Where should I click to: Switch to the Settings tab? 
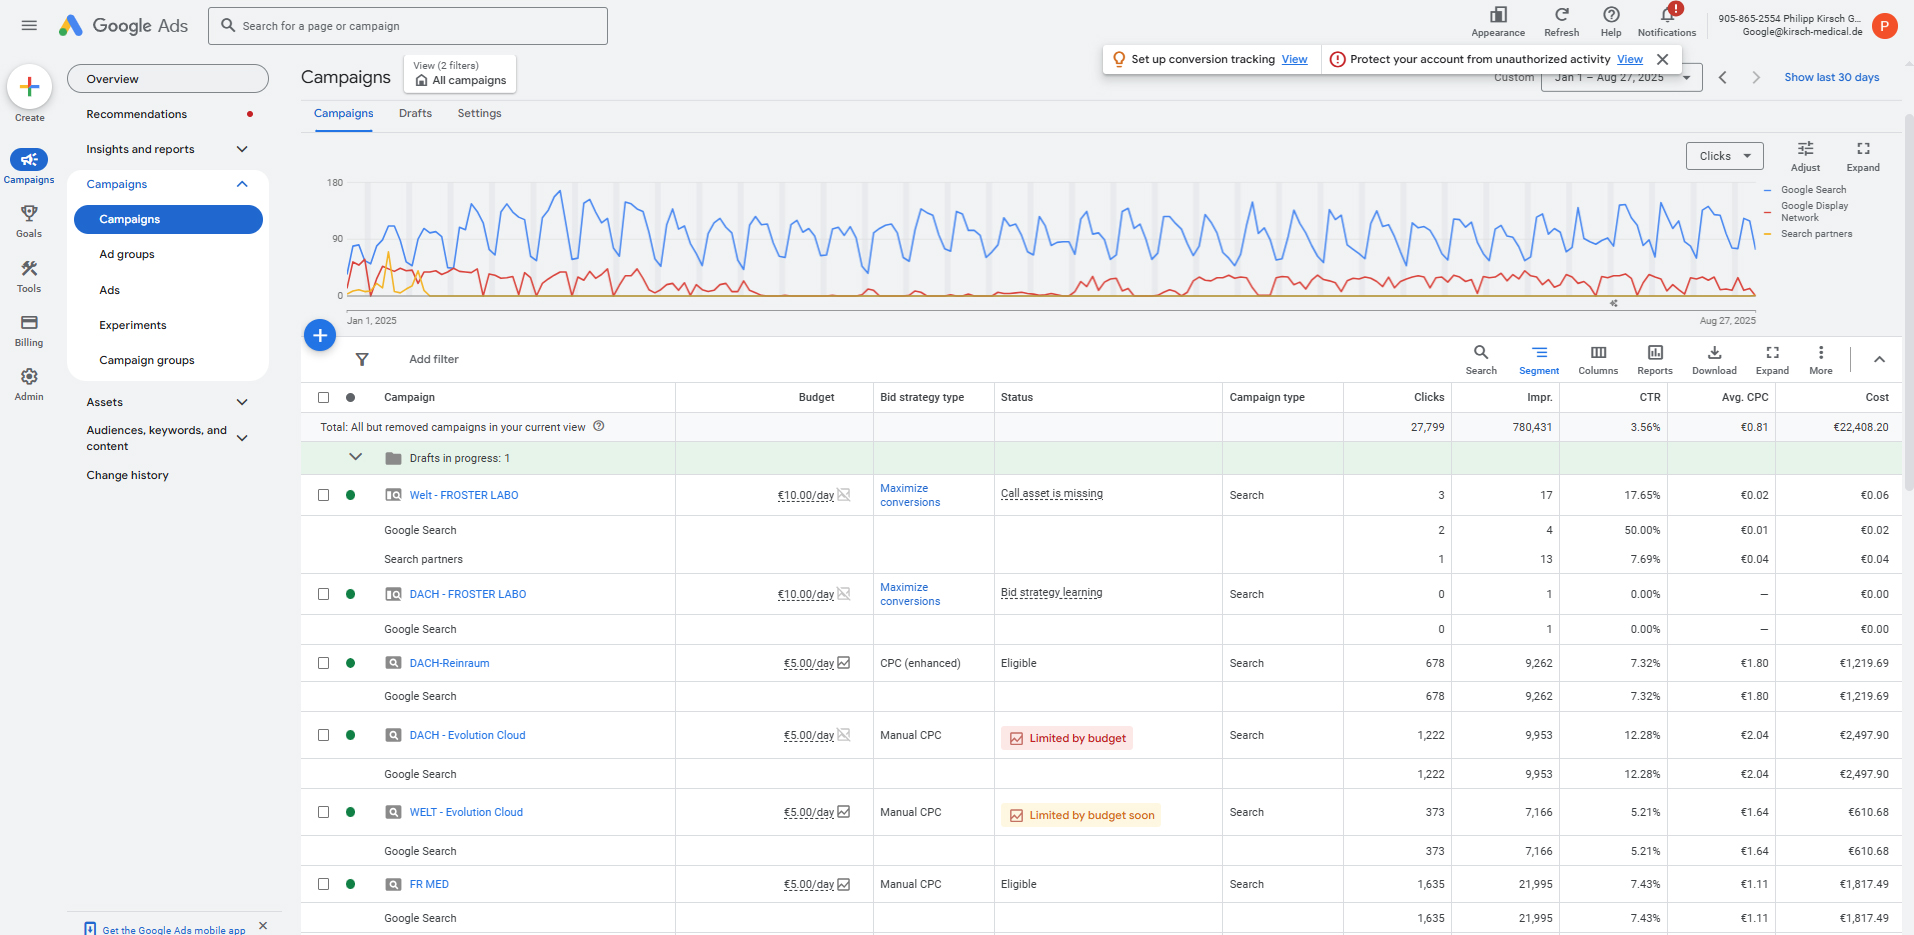click(479, 113)
